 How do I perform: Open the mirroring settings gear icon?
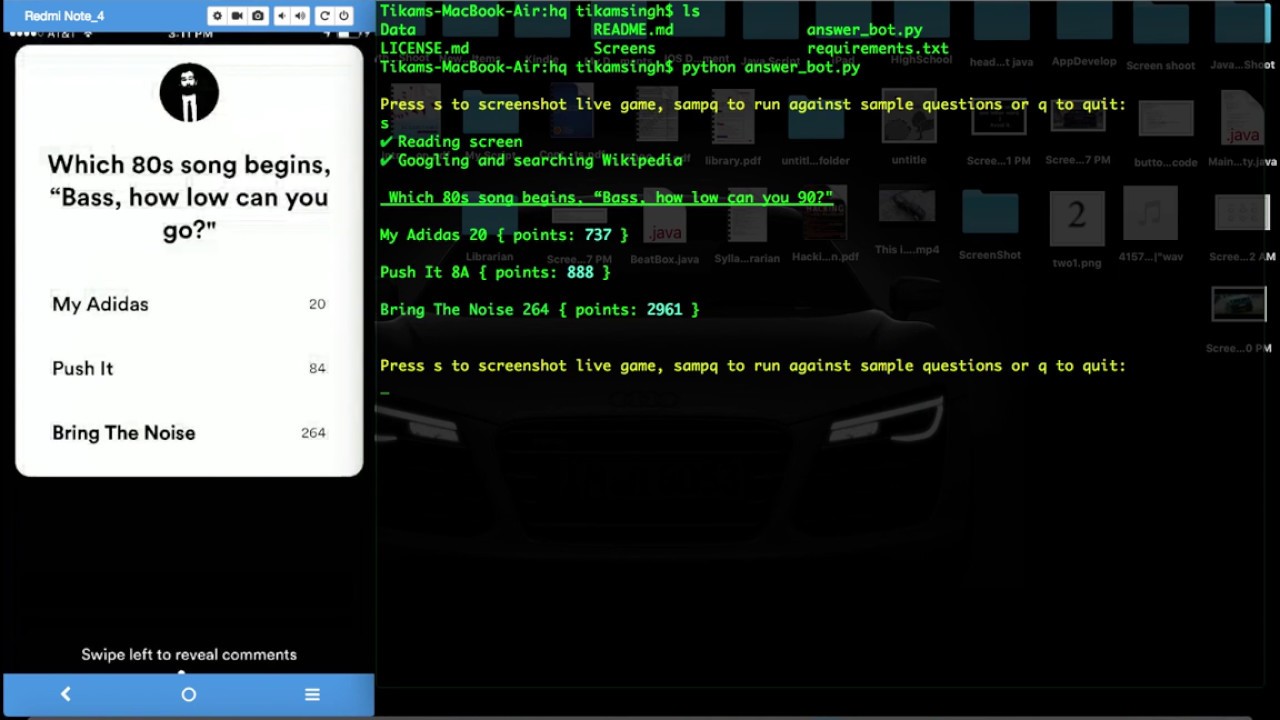click(x=217, y=16)
